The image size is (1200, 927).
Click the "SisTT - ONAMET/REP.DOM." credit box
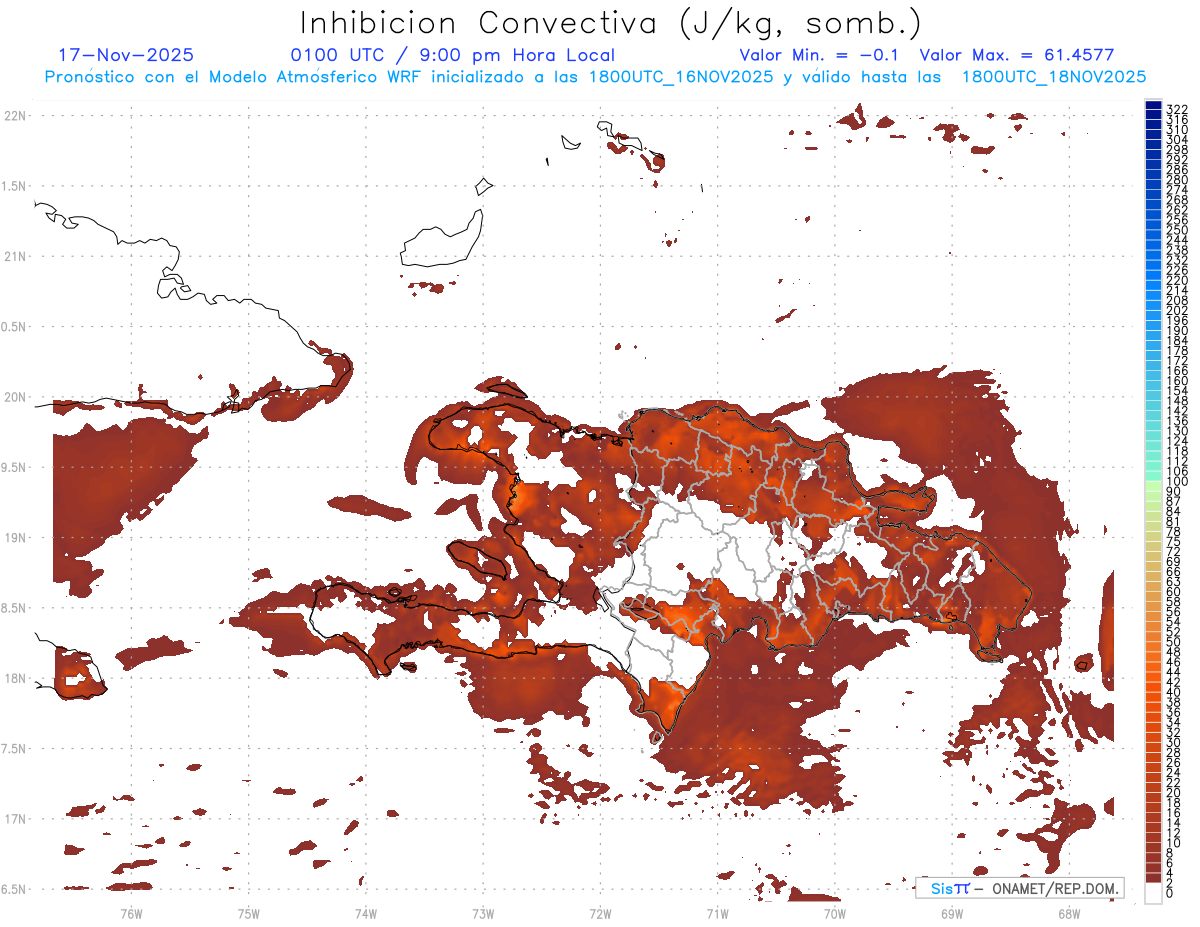point(1019,888)
